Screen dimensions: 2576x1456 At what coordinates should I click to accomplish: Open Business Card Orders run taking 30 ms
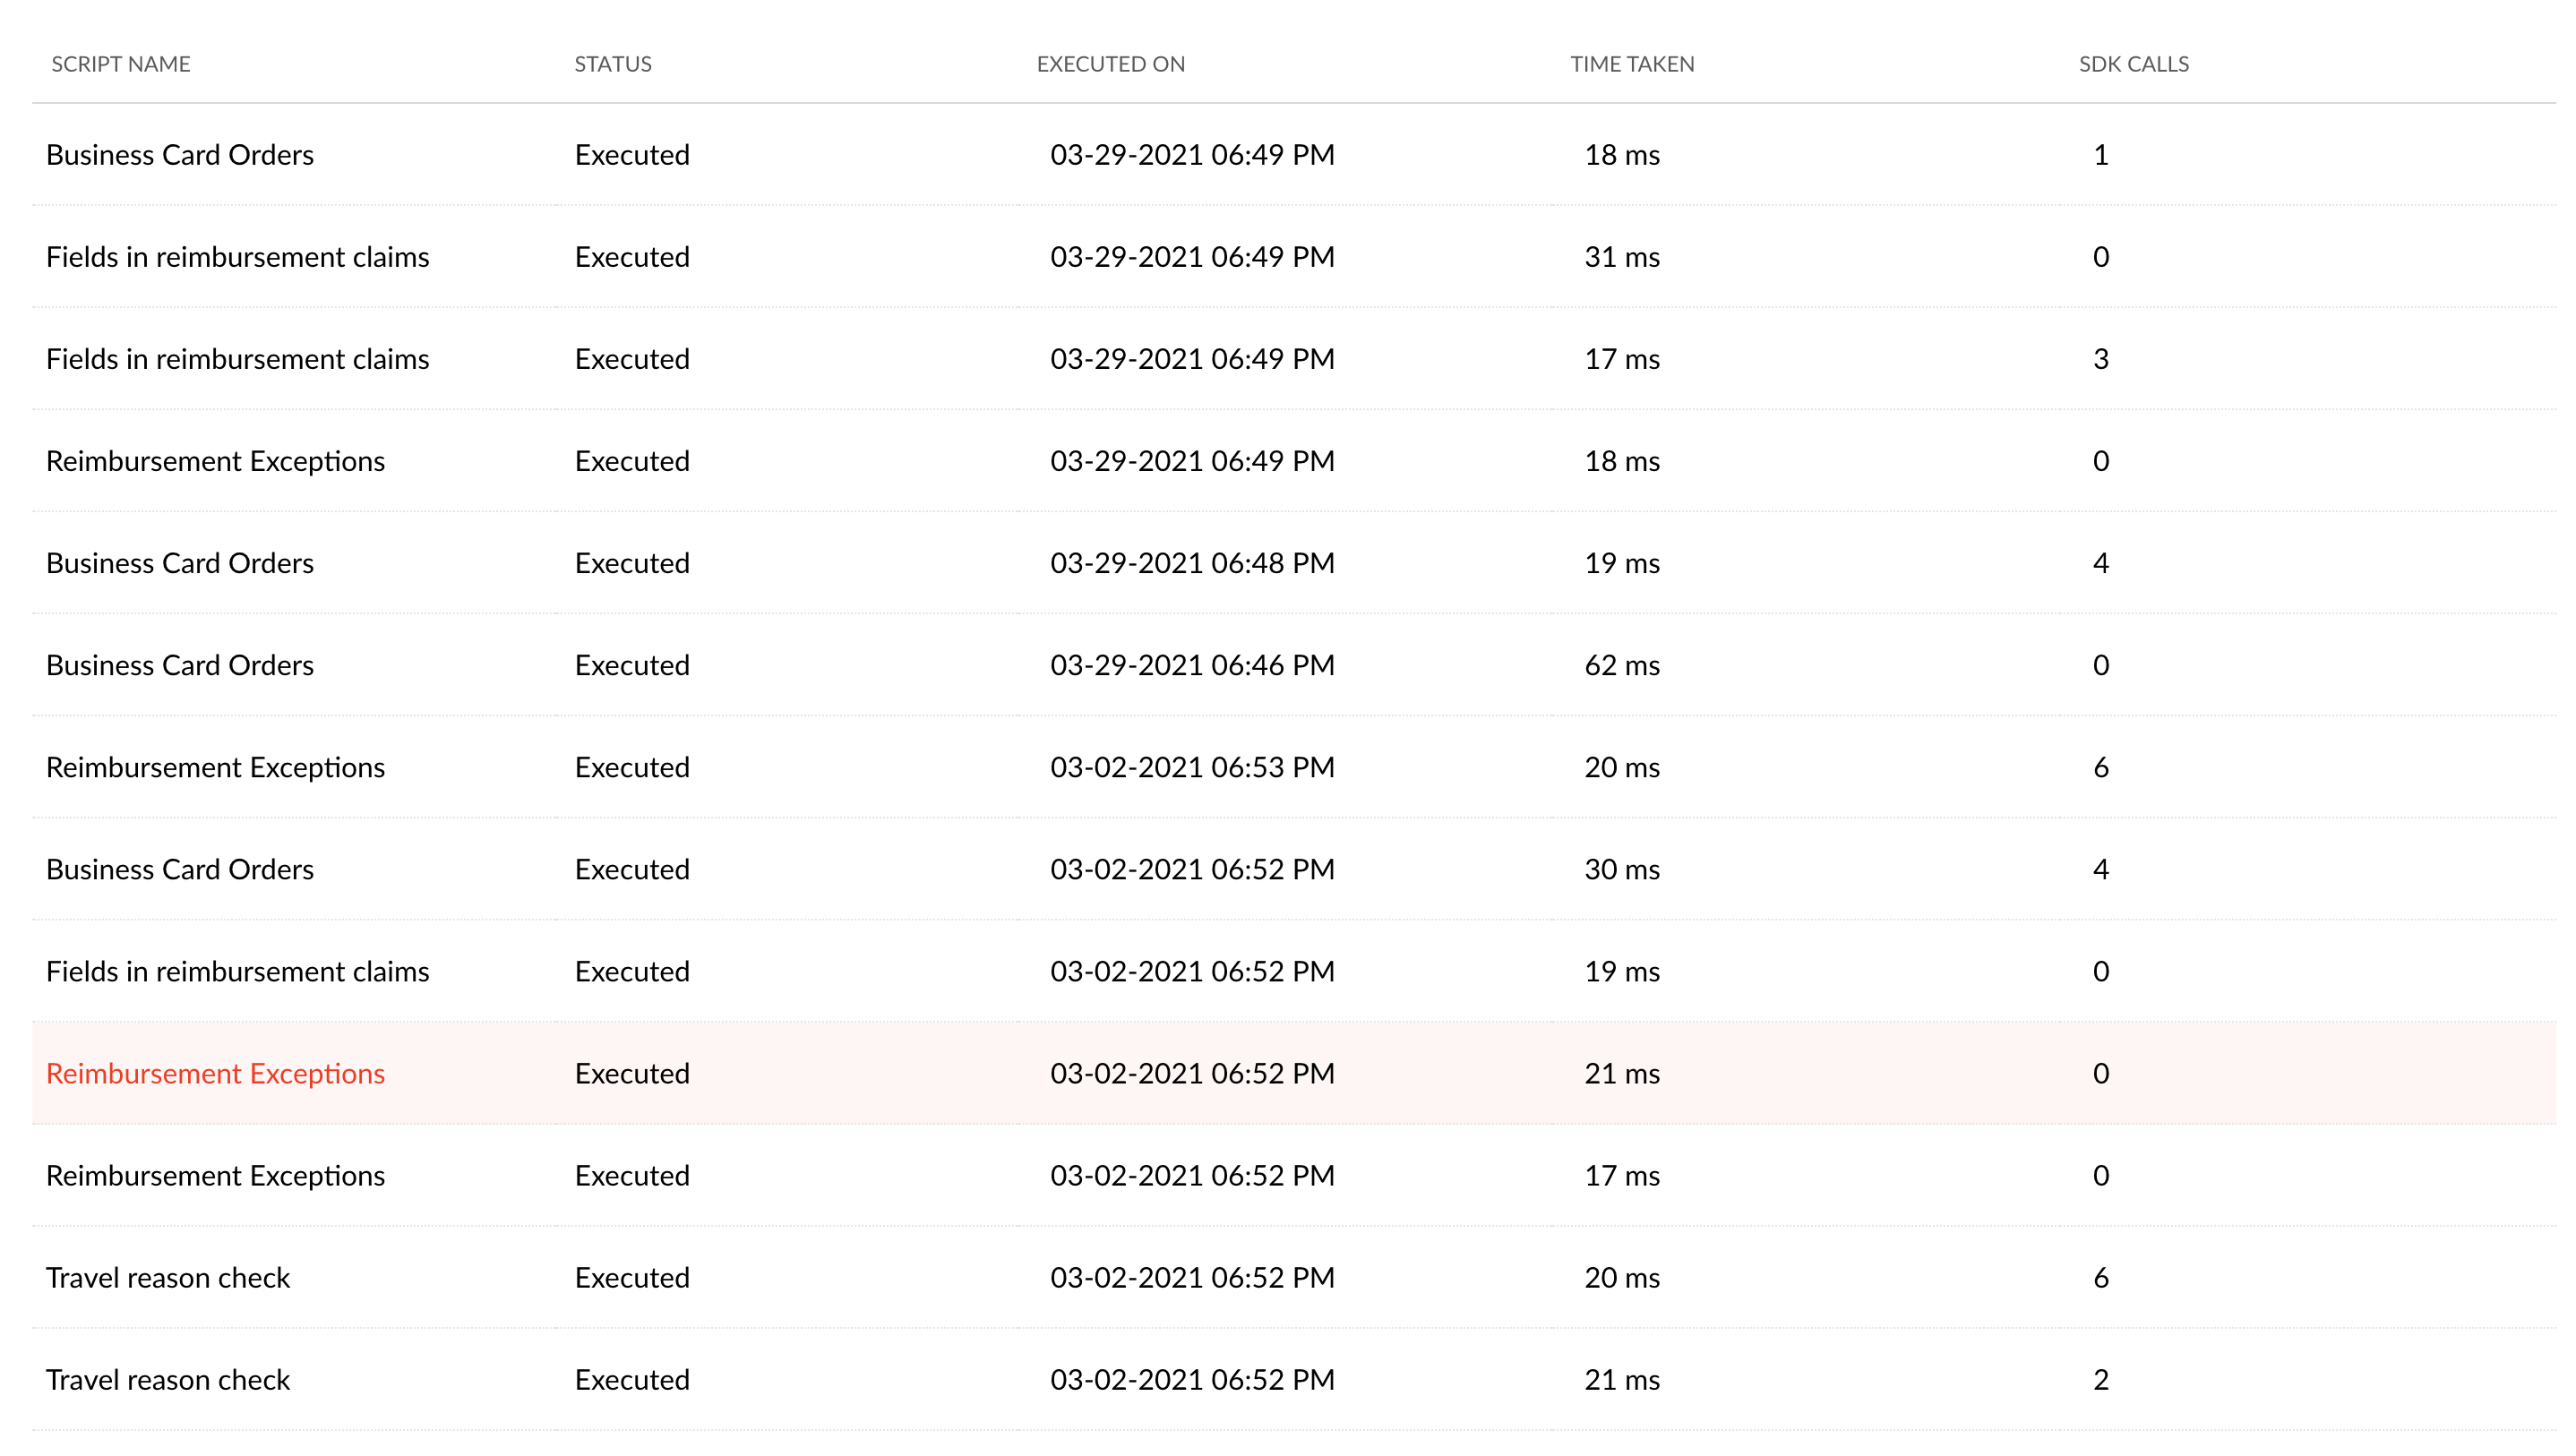pyautogui.click(x=180, y=869)
